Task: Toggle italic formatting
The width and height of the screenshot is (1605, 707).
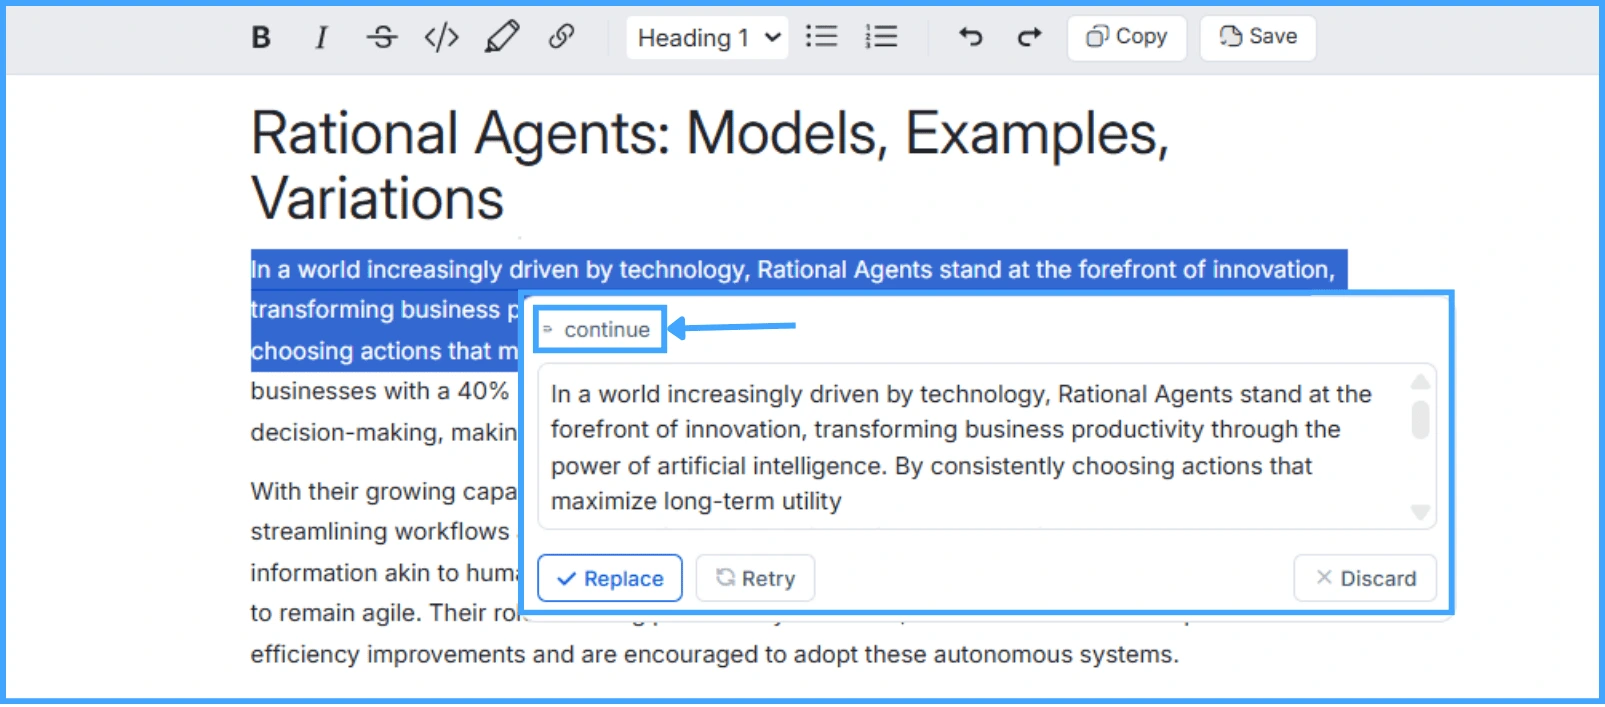Action: pos(321,38)
